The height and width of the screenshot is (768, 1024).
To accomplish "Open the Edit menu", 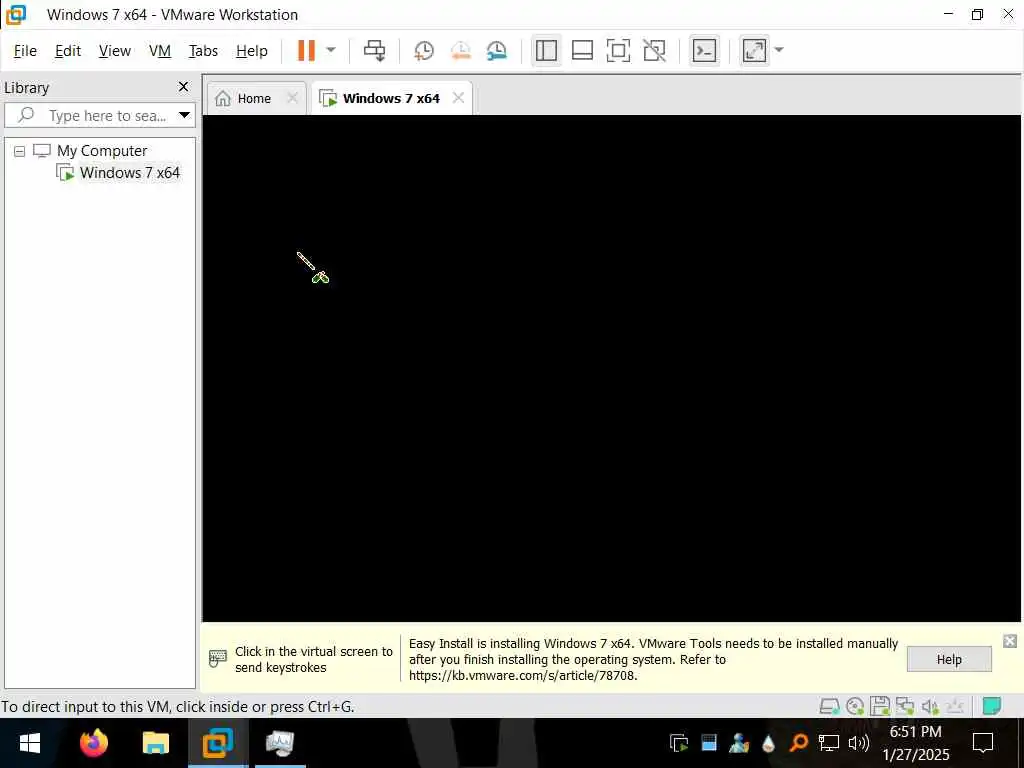I will [68, 51].
